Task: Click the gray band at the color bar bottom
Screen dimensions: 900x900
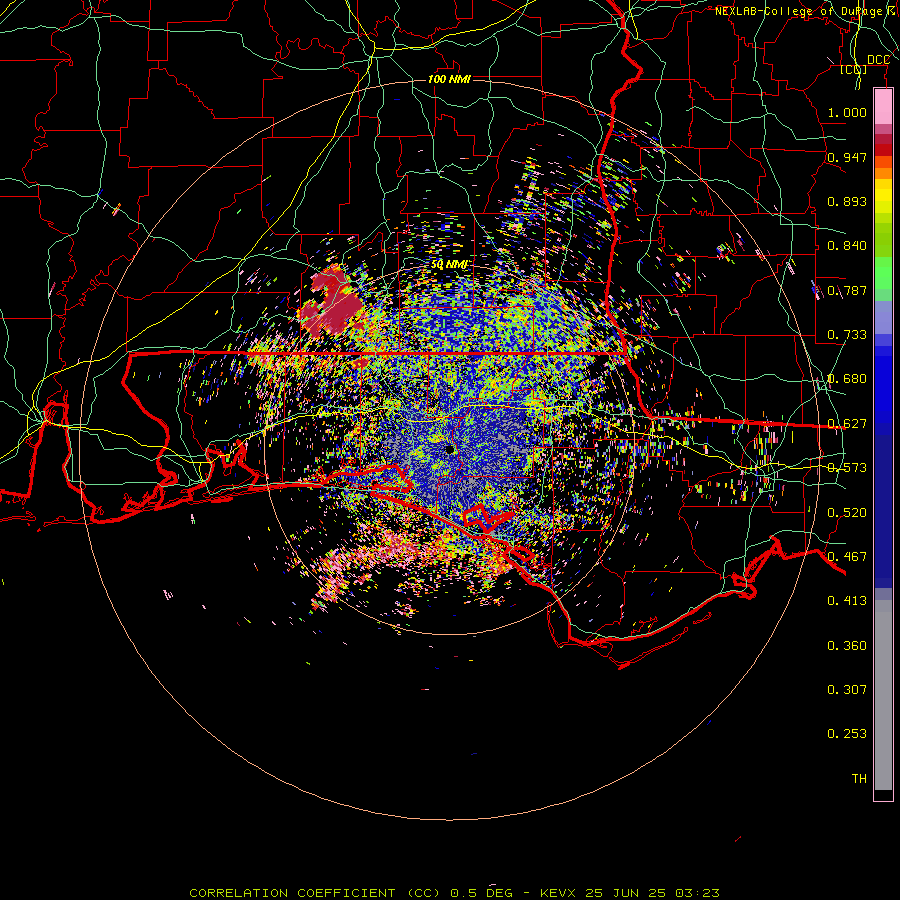Action: [x=883, y=695]
